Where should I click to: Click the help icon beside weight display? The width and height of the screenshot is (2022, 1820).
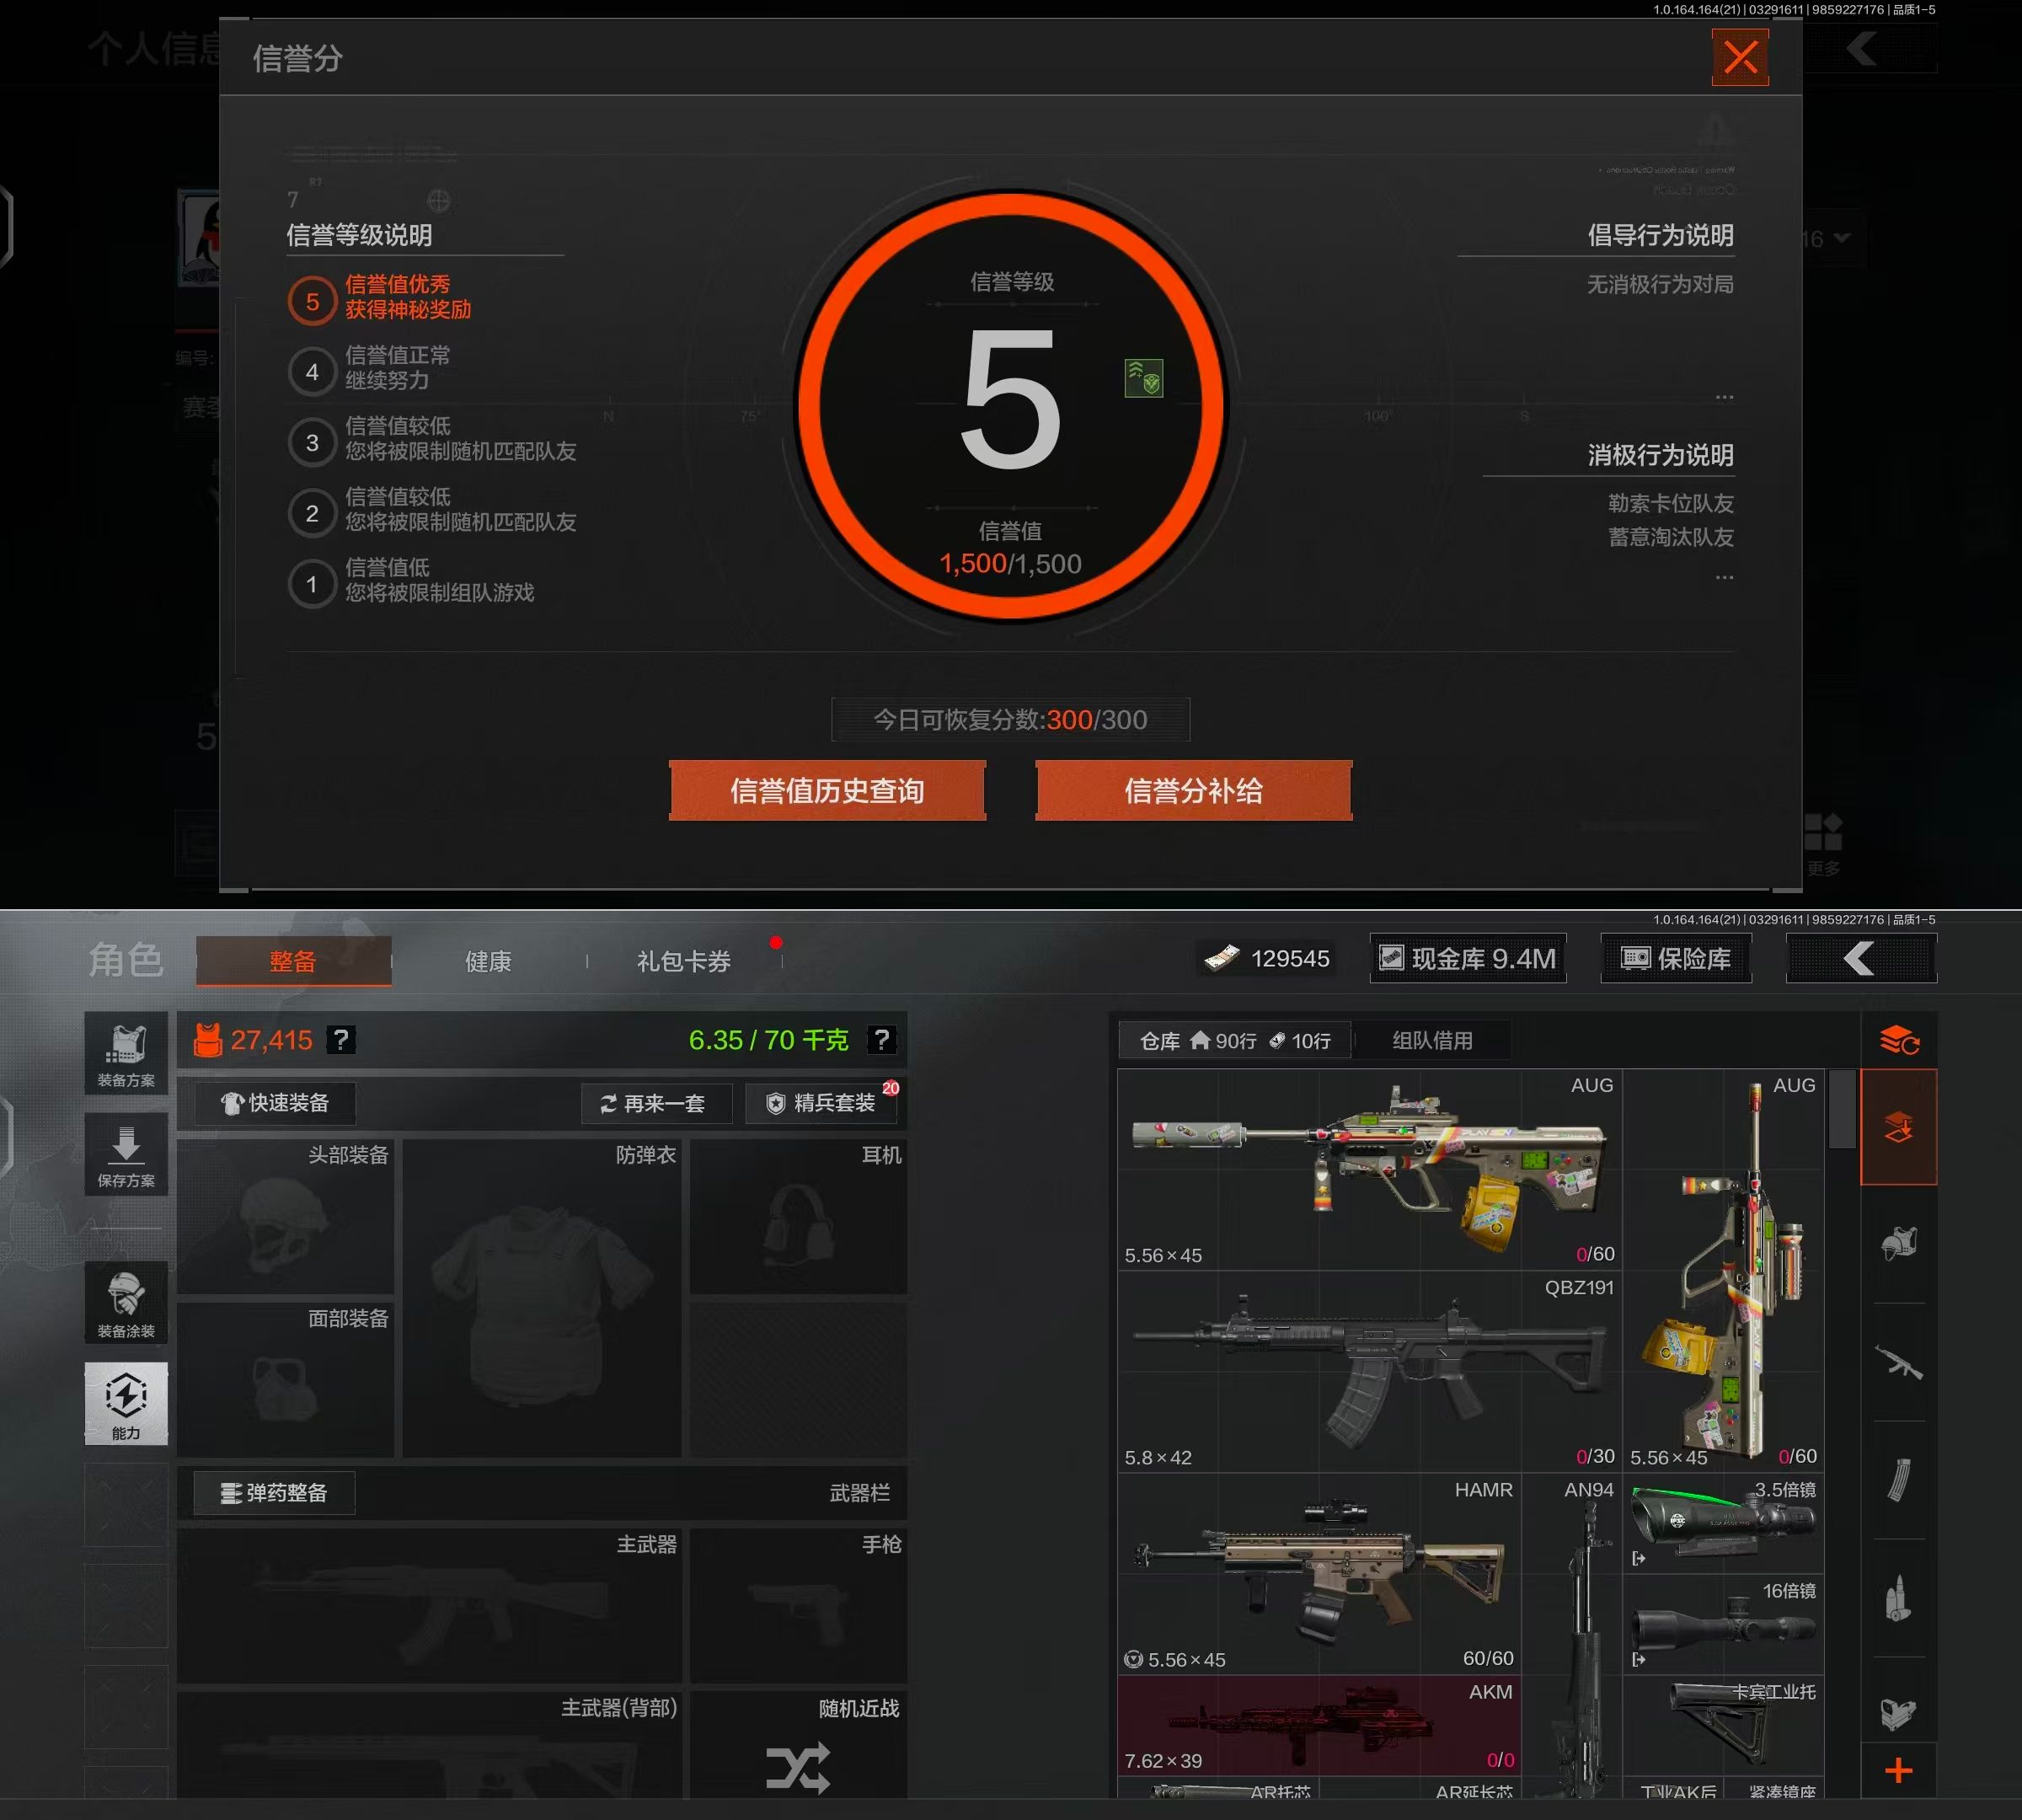click(x=881, y=1040)
